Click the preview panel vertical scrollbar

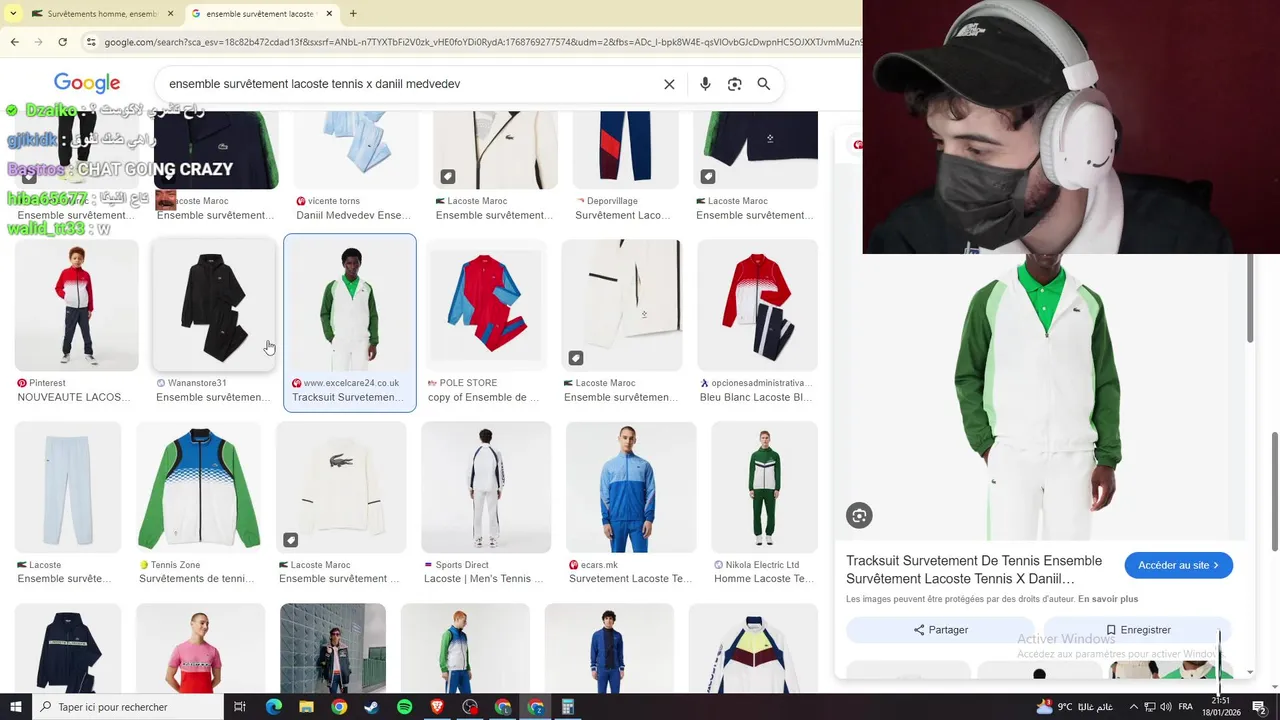point(1248,300)
